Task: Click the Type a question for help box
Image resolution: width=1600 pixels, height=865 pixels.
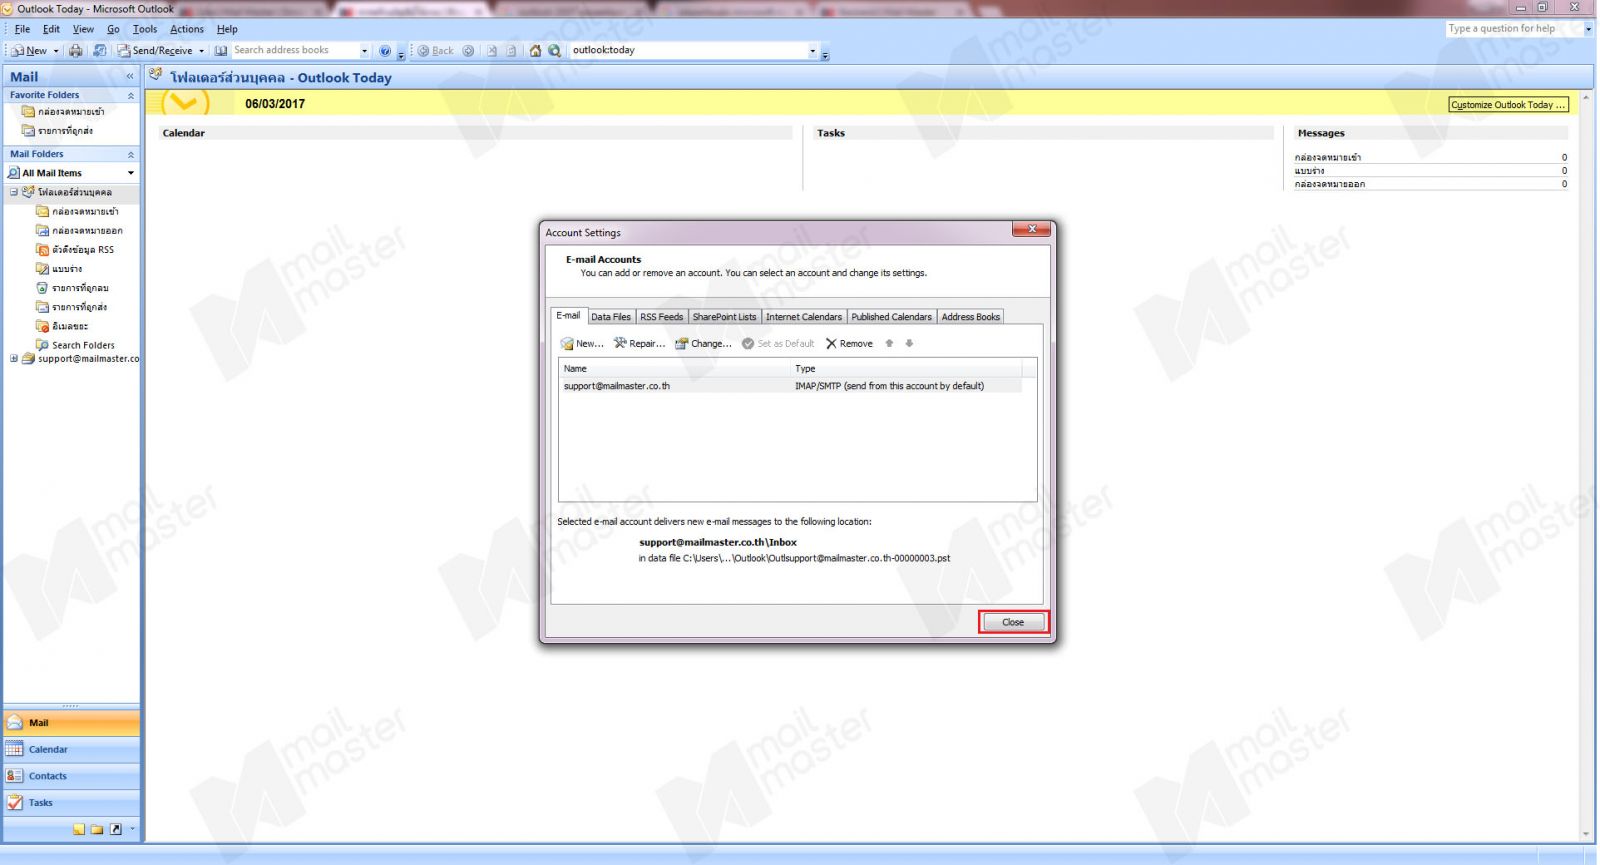Action: point(1514,29)
